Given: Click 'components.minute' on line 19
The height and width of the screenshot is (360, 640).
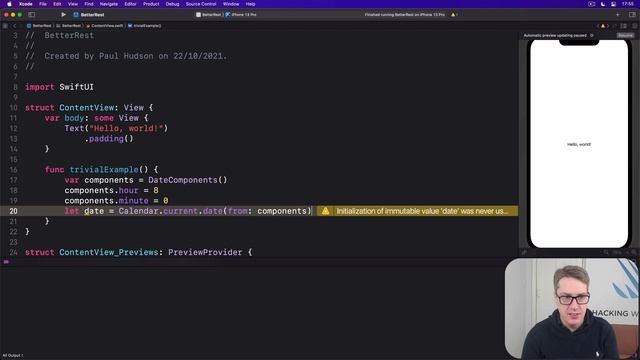Looking at the screenshot, I should coord(106,201).
